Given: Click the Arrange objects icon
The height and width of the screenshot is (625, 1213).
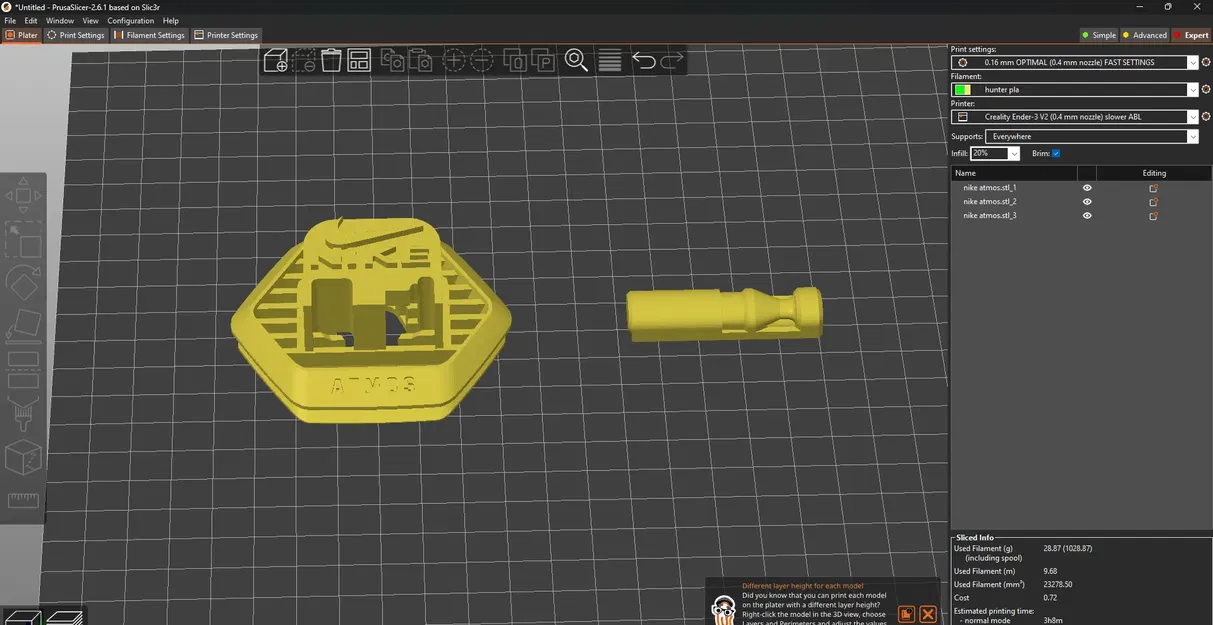Looking at the screenshot, I should (359, 61).
